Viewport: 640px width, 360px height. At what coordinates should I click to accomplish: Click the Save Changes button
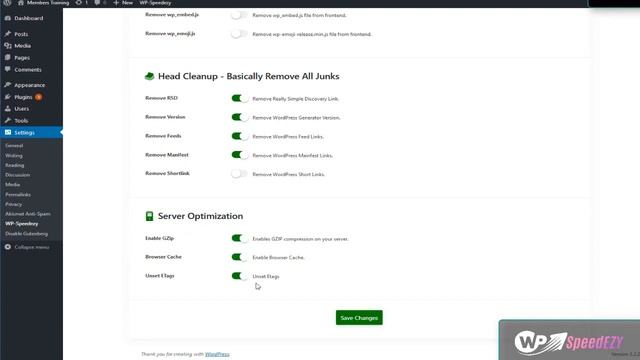click(x=359, y=318)
